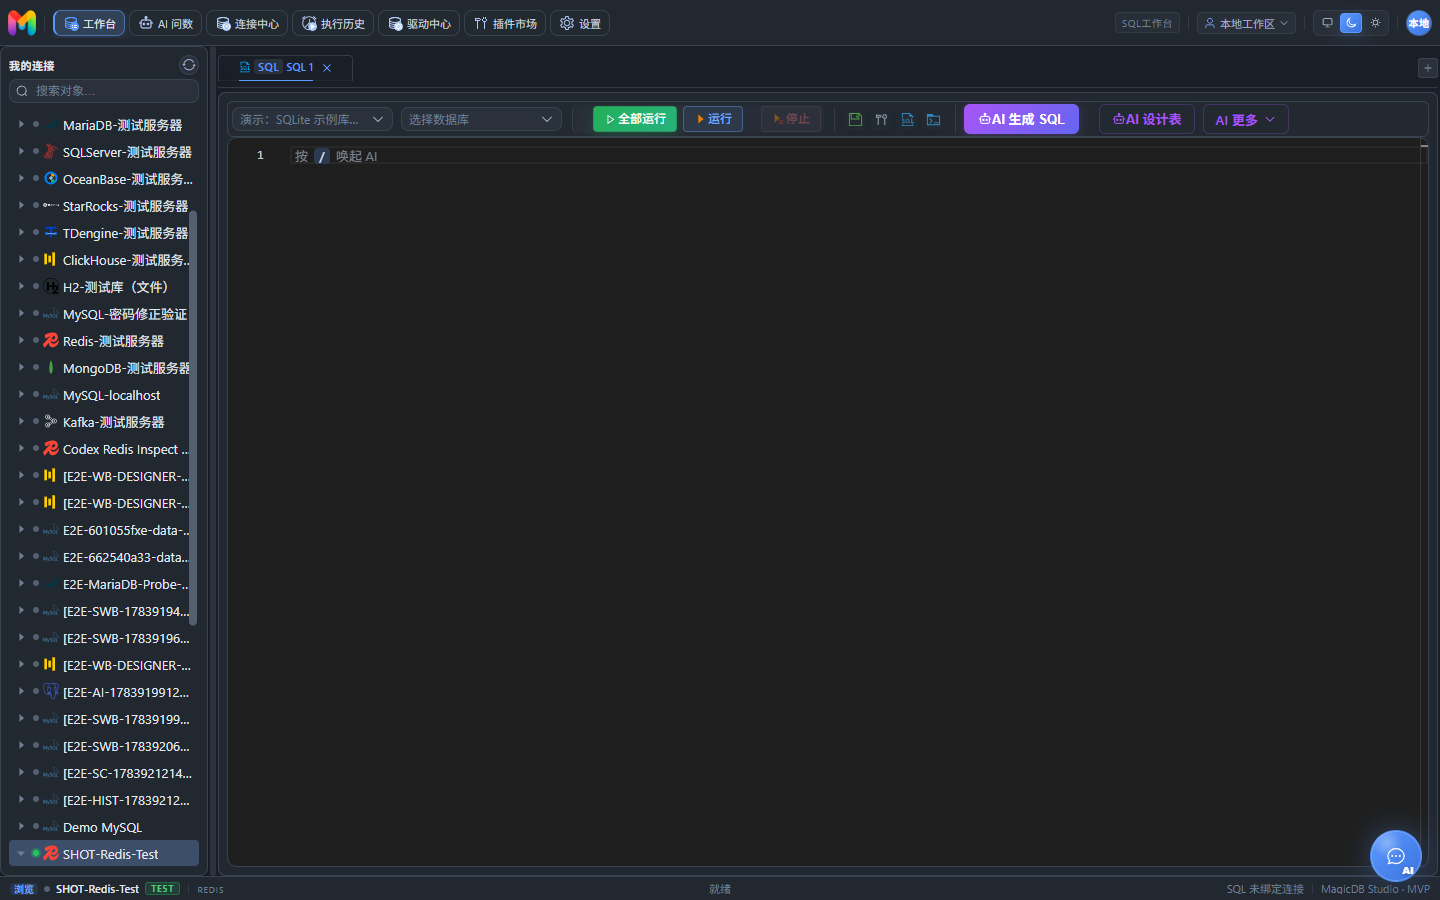The width and height of the screenshot is (1440, 900).
Task: Open the connection selector dropdown 演示: SQLite
Action: [312, 119]
